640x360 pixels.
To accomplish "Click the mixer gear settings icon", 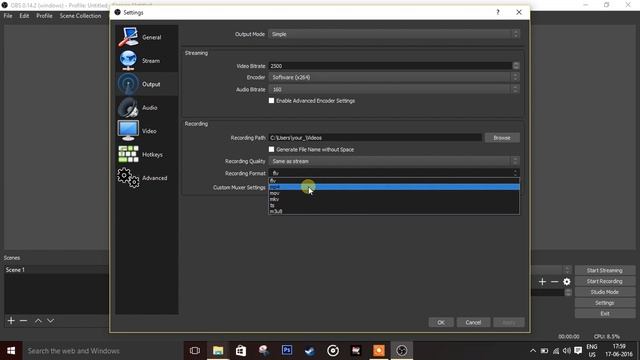I will (567, 282).
